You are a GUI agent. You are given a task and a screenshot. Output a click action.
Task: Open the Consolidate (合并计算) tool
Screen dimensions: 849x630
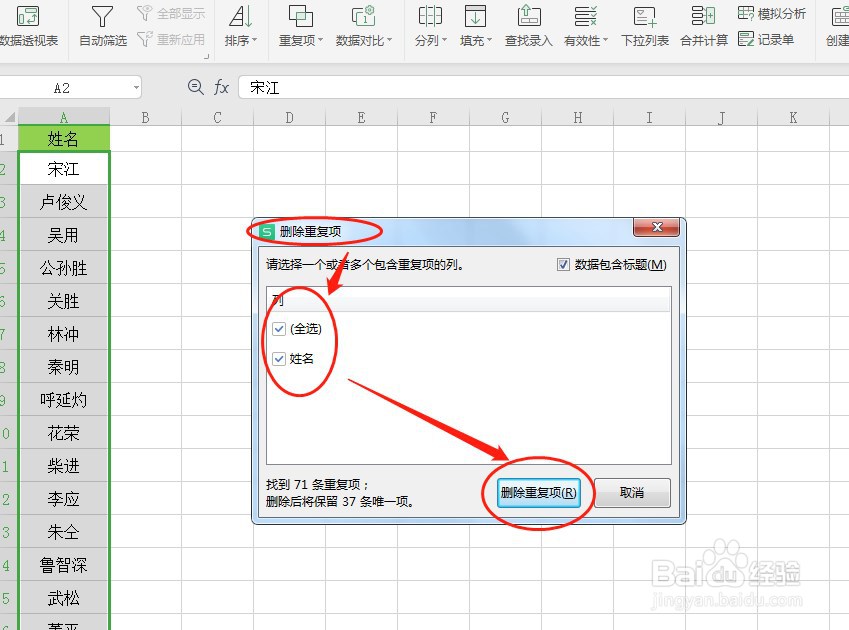point(702,27)
